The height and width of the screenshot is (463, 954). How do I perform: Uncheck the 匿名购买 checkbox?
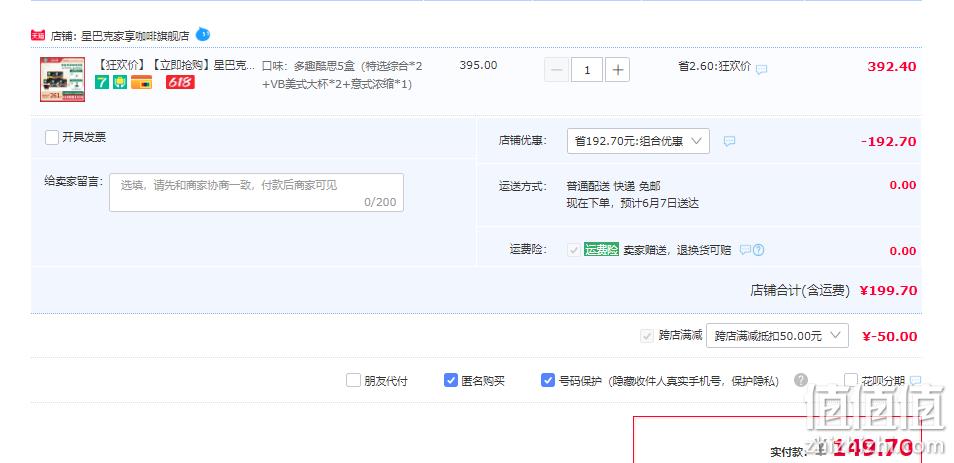coord(451,381)
